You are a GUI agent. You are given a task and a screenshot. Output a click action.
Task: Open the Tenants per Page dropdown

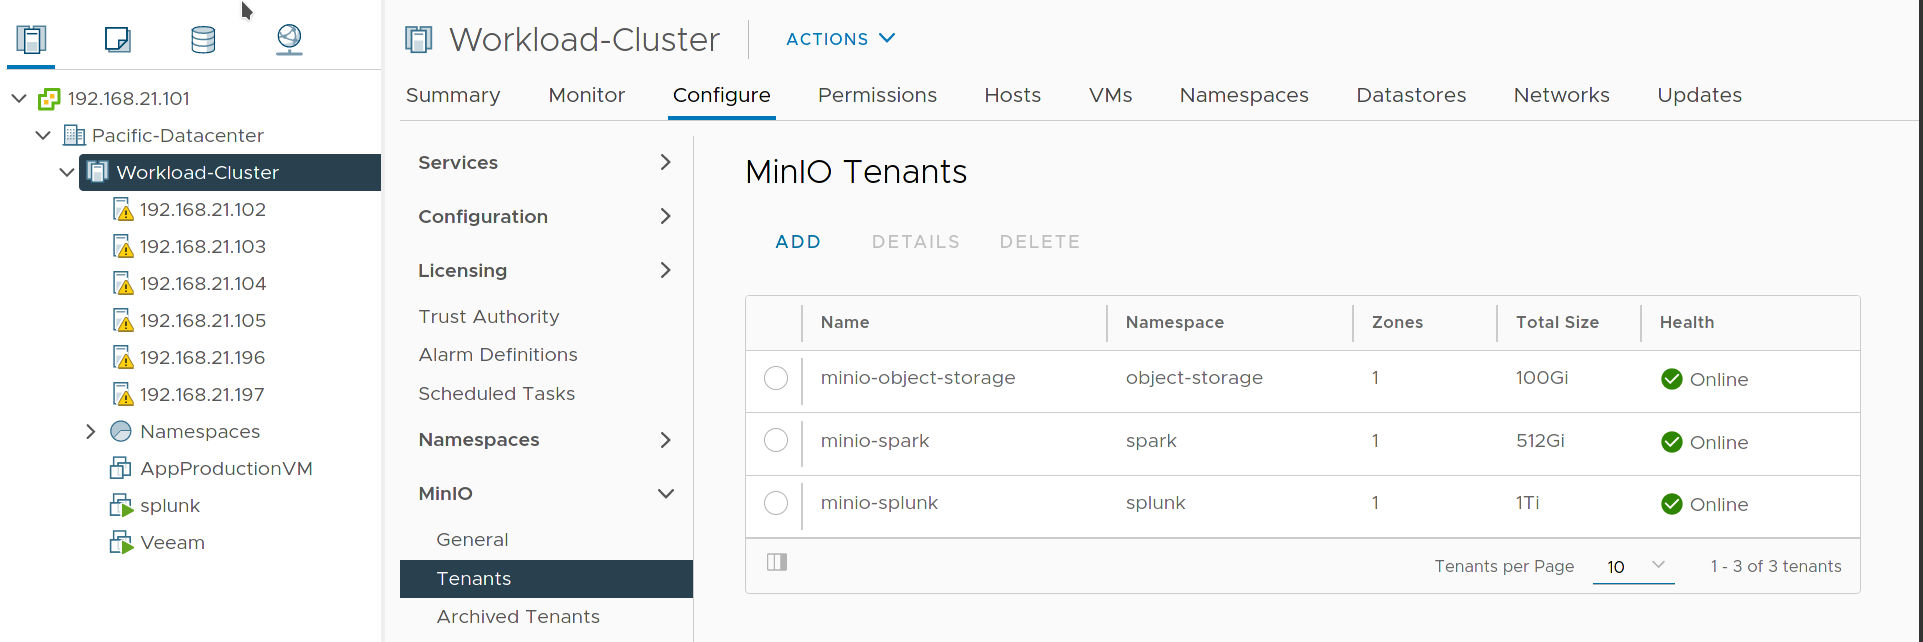(1633, 566)
